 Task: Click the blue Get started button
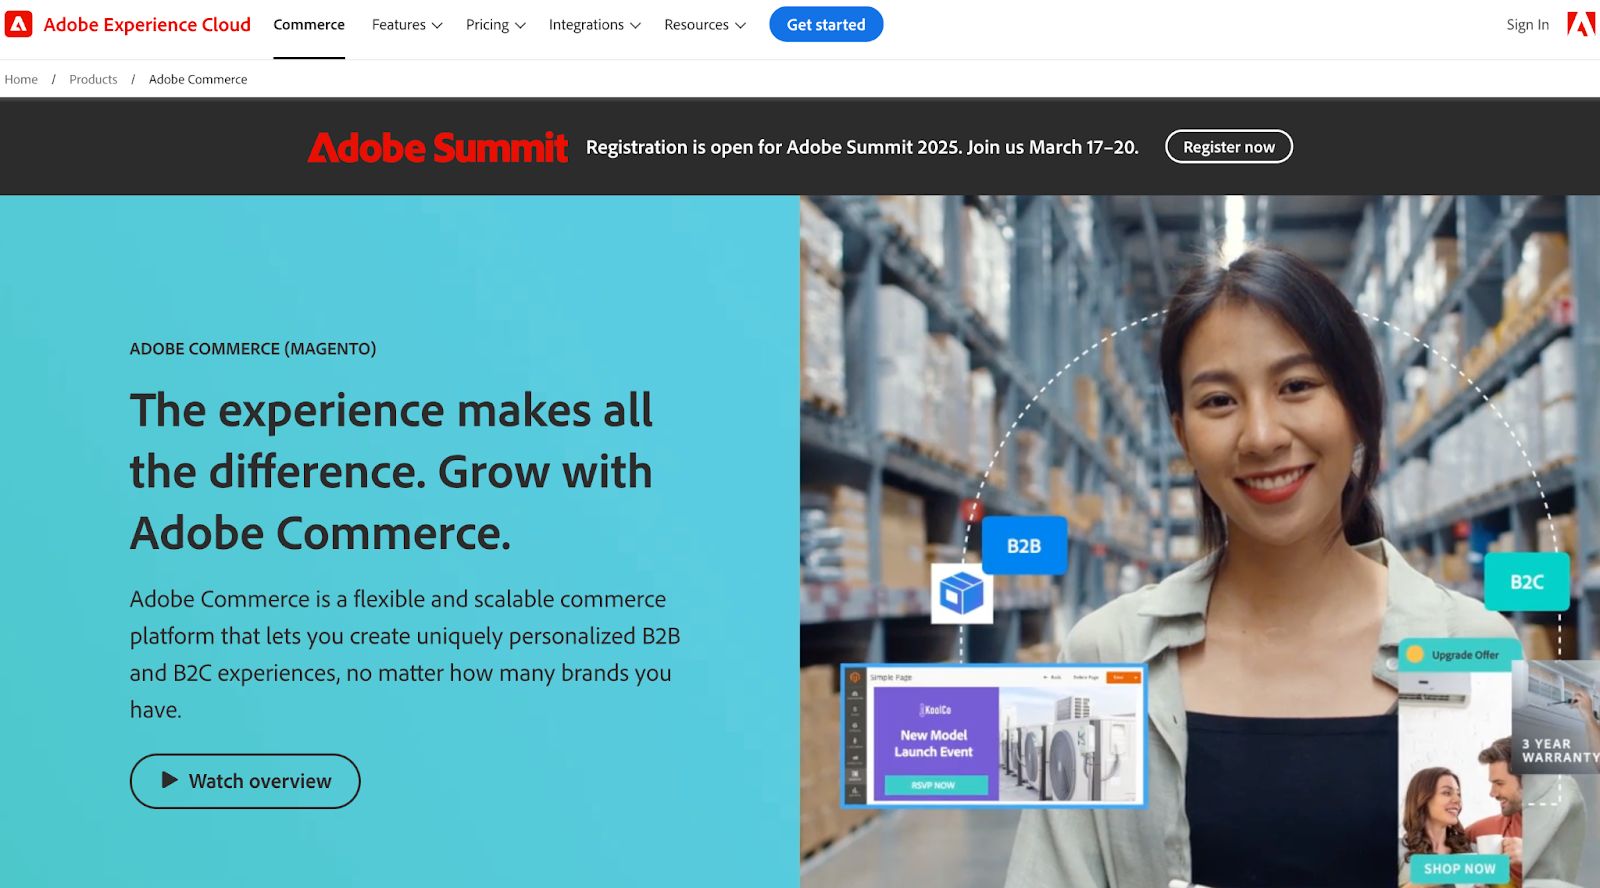826,24
